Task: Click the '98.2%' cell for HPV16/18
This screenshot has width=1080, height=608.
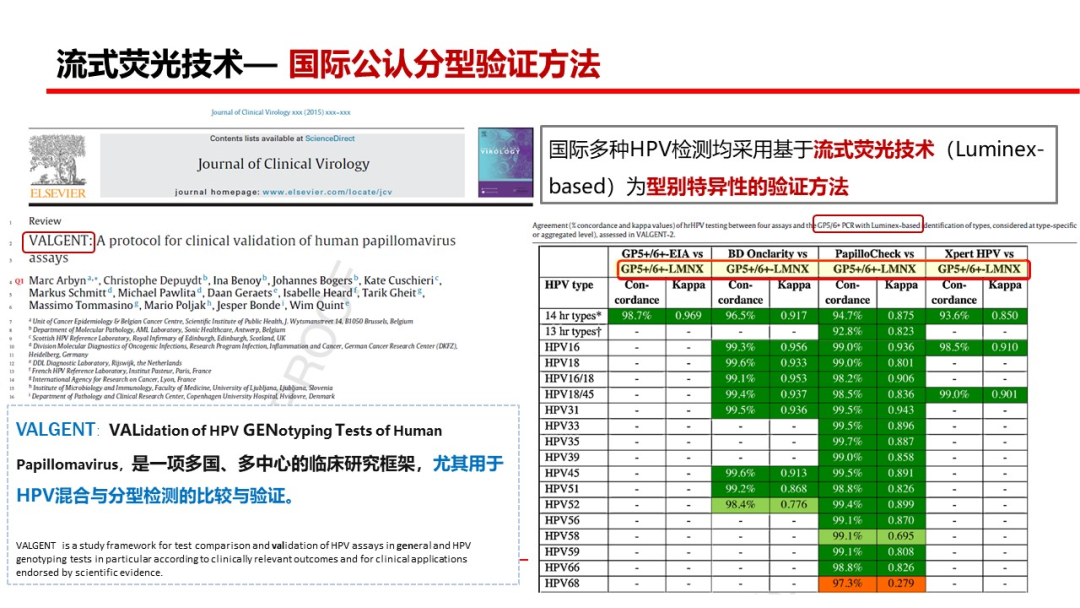Action: point(847,378)
